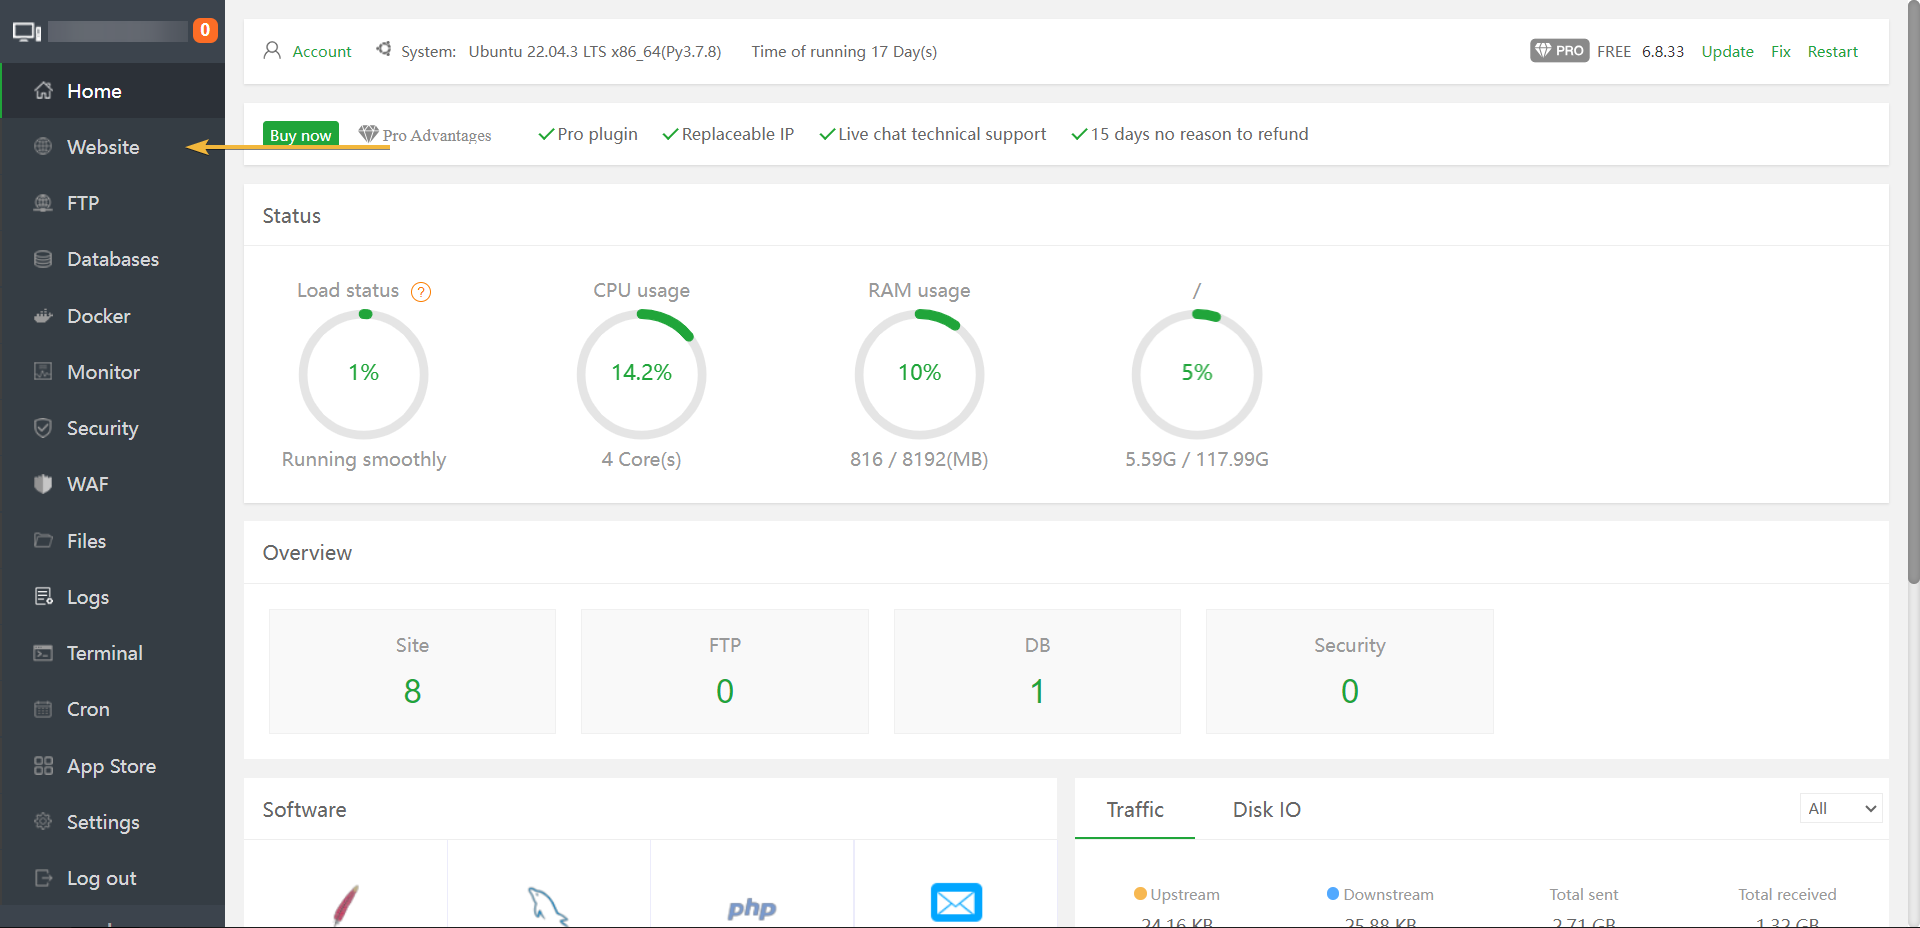The width and height of the screenshot is (1920, 928).
Task: Click the mail server envelope icon
Action: 956,902
